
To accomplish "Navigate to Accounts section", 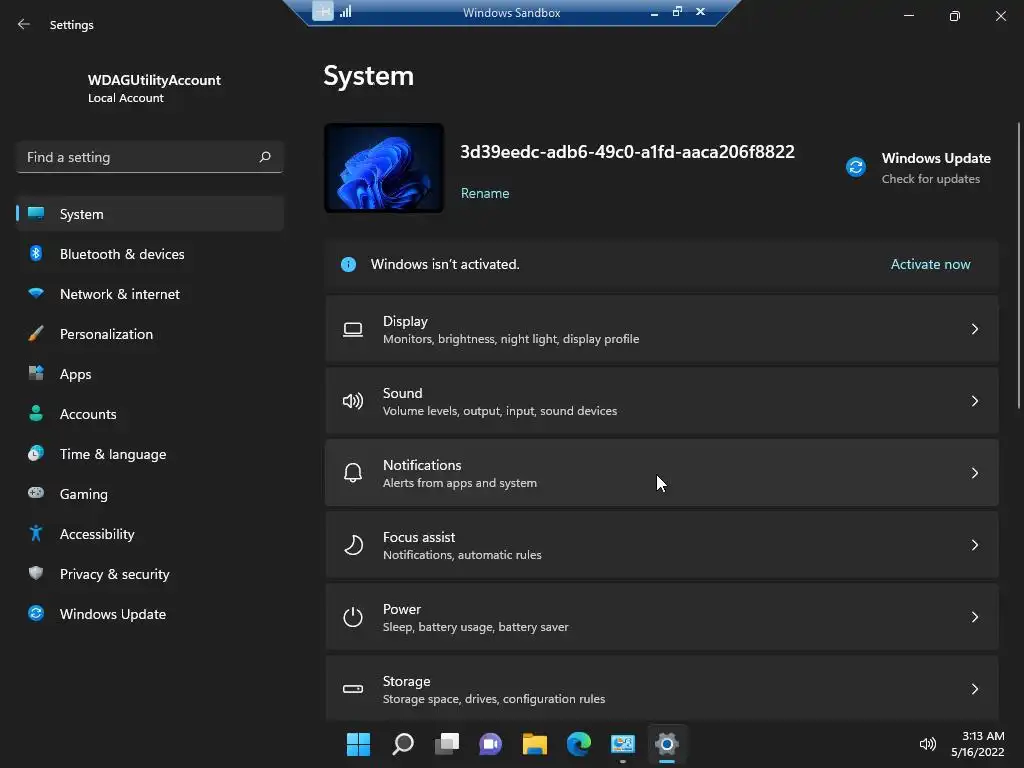I will click(150, 413).
